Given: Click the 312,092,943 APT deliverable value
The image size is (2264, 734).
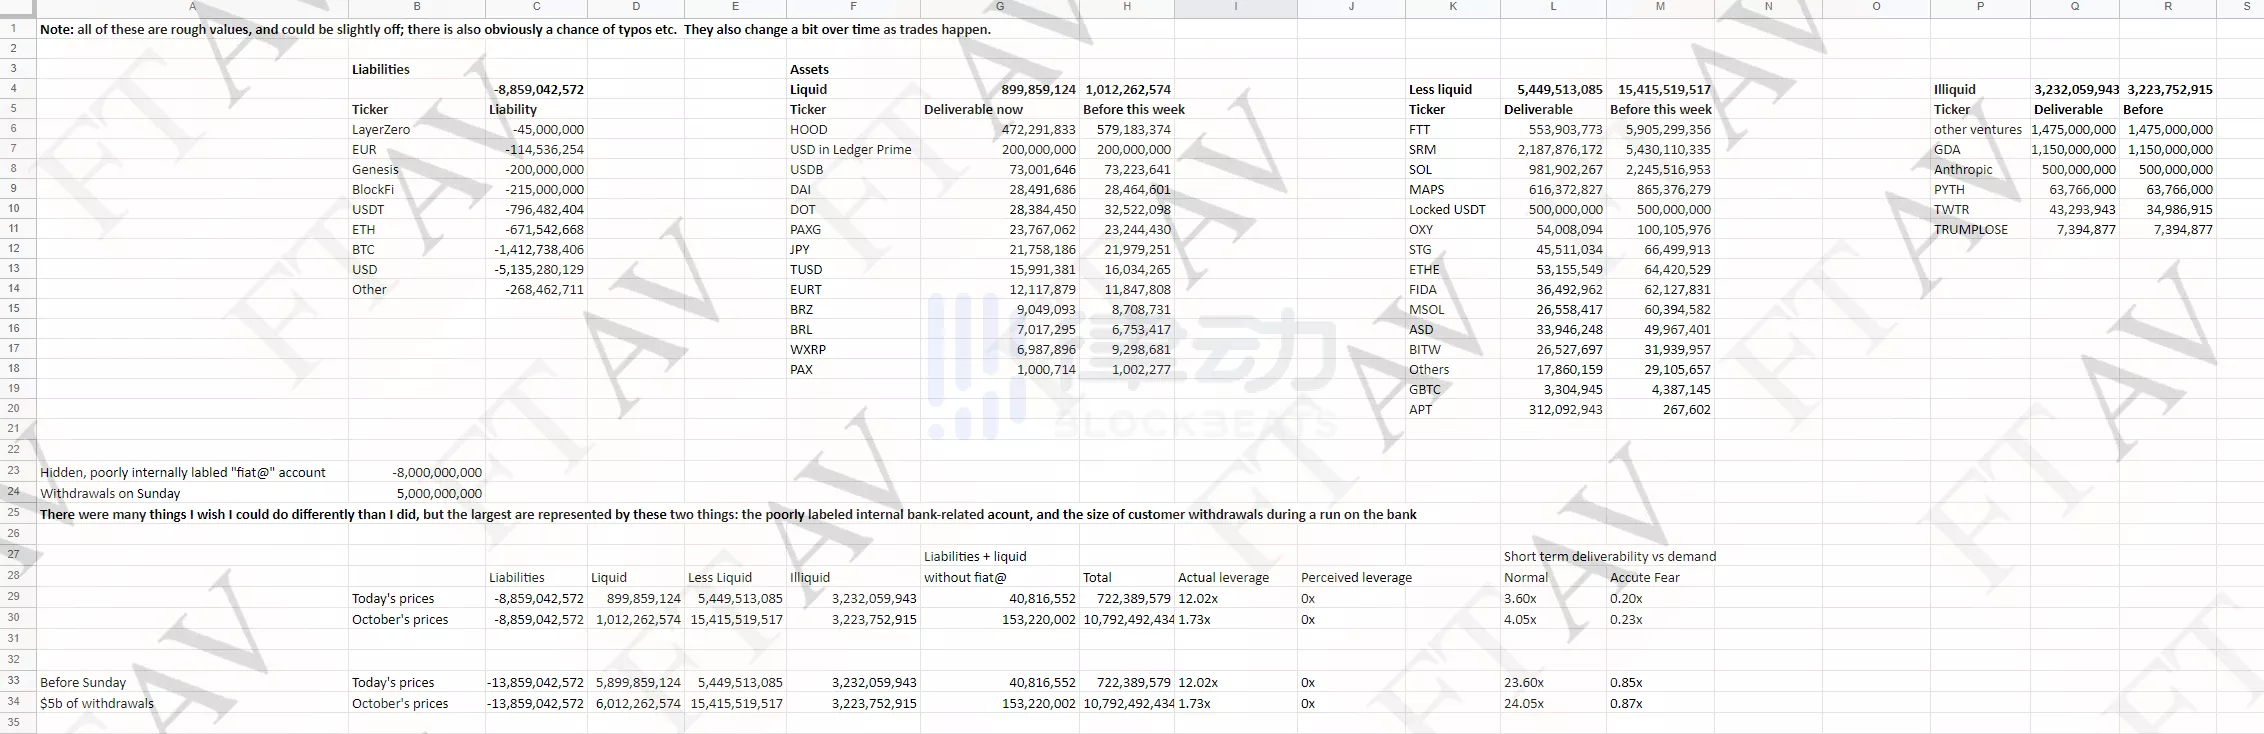Looking at the screenshot, I should [x=1565, y=409].
